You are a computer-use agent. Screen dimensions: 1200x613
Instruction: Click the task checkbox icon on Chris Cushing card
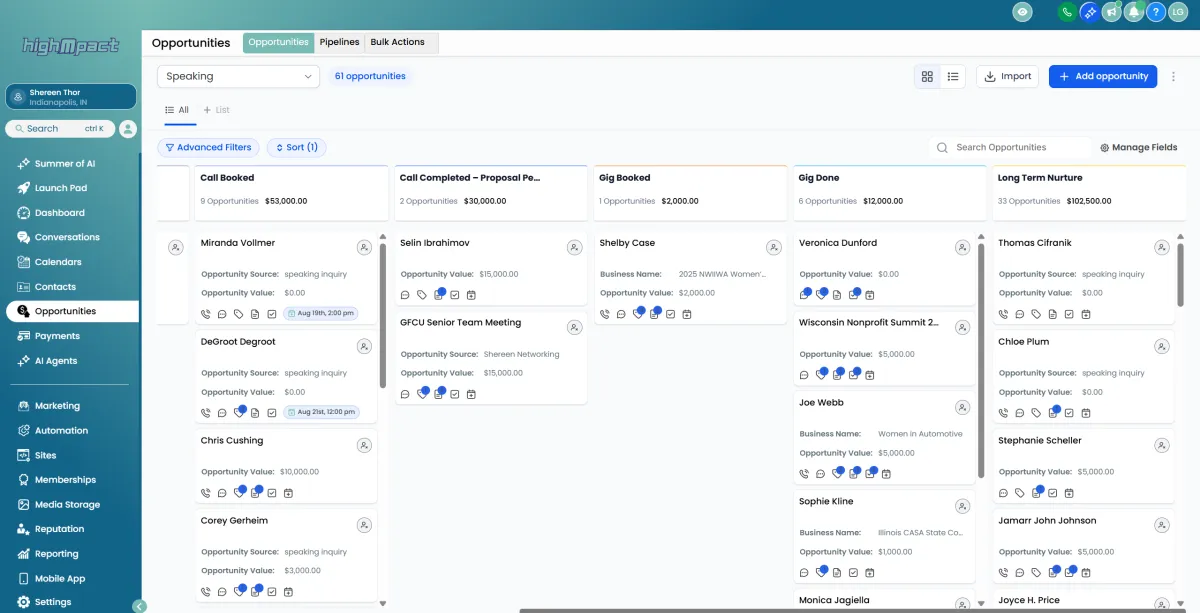point(271,493)
